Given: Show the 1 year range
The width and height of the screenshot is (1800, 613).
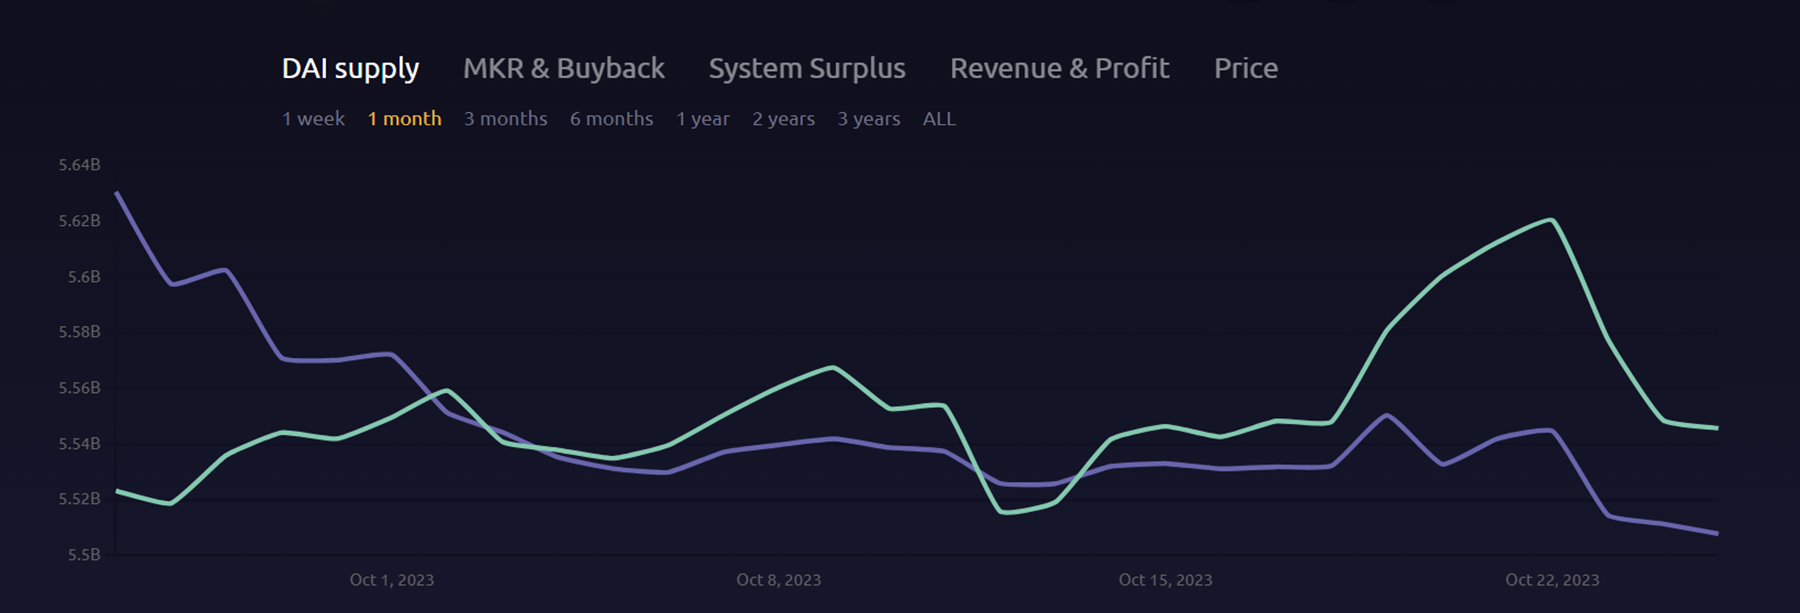Looking at the screenshot, I should (x=702, y=119).
